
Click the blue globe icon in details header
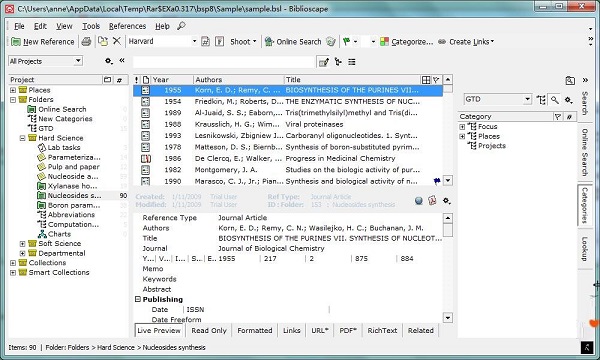coord(419,200)
